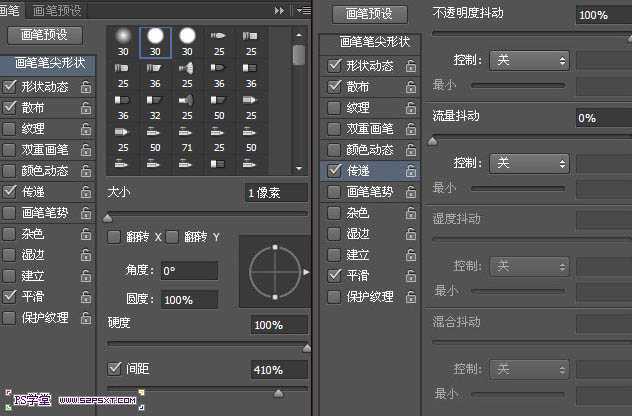The height and width of the screenshot is (416, 632).
Task: Open 控制 dropdown under 不透明度抖动
Action: 529,61
